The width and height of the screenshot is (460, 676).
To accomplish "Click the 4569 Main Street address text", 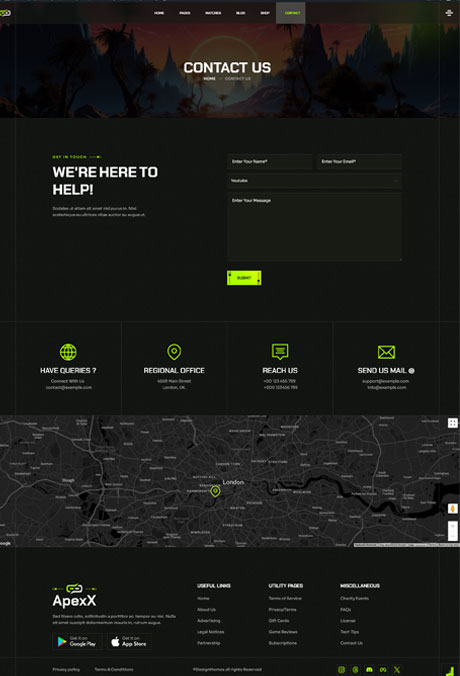I will tap(174, 381).
